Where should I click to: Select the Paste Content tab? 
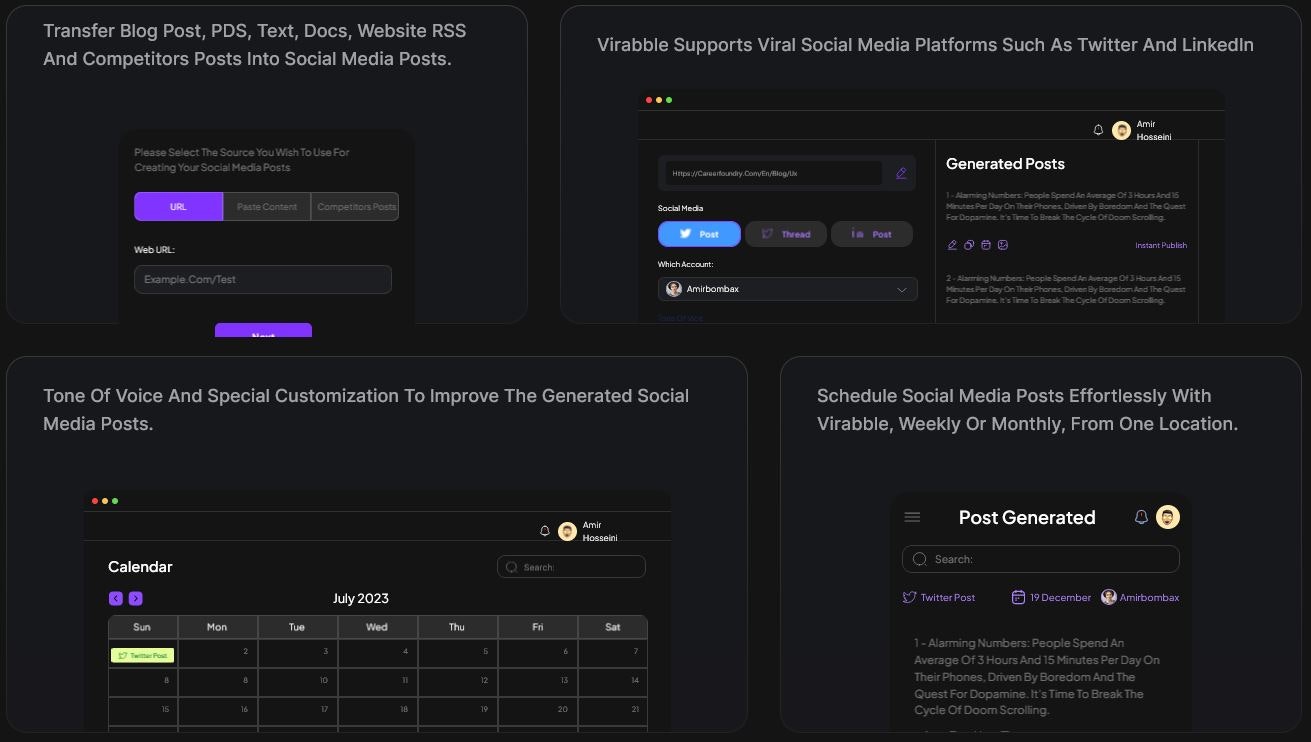(x=267, y=207)
